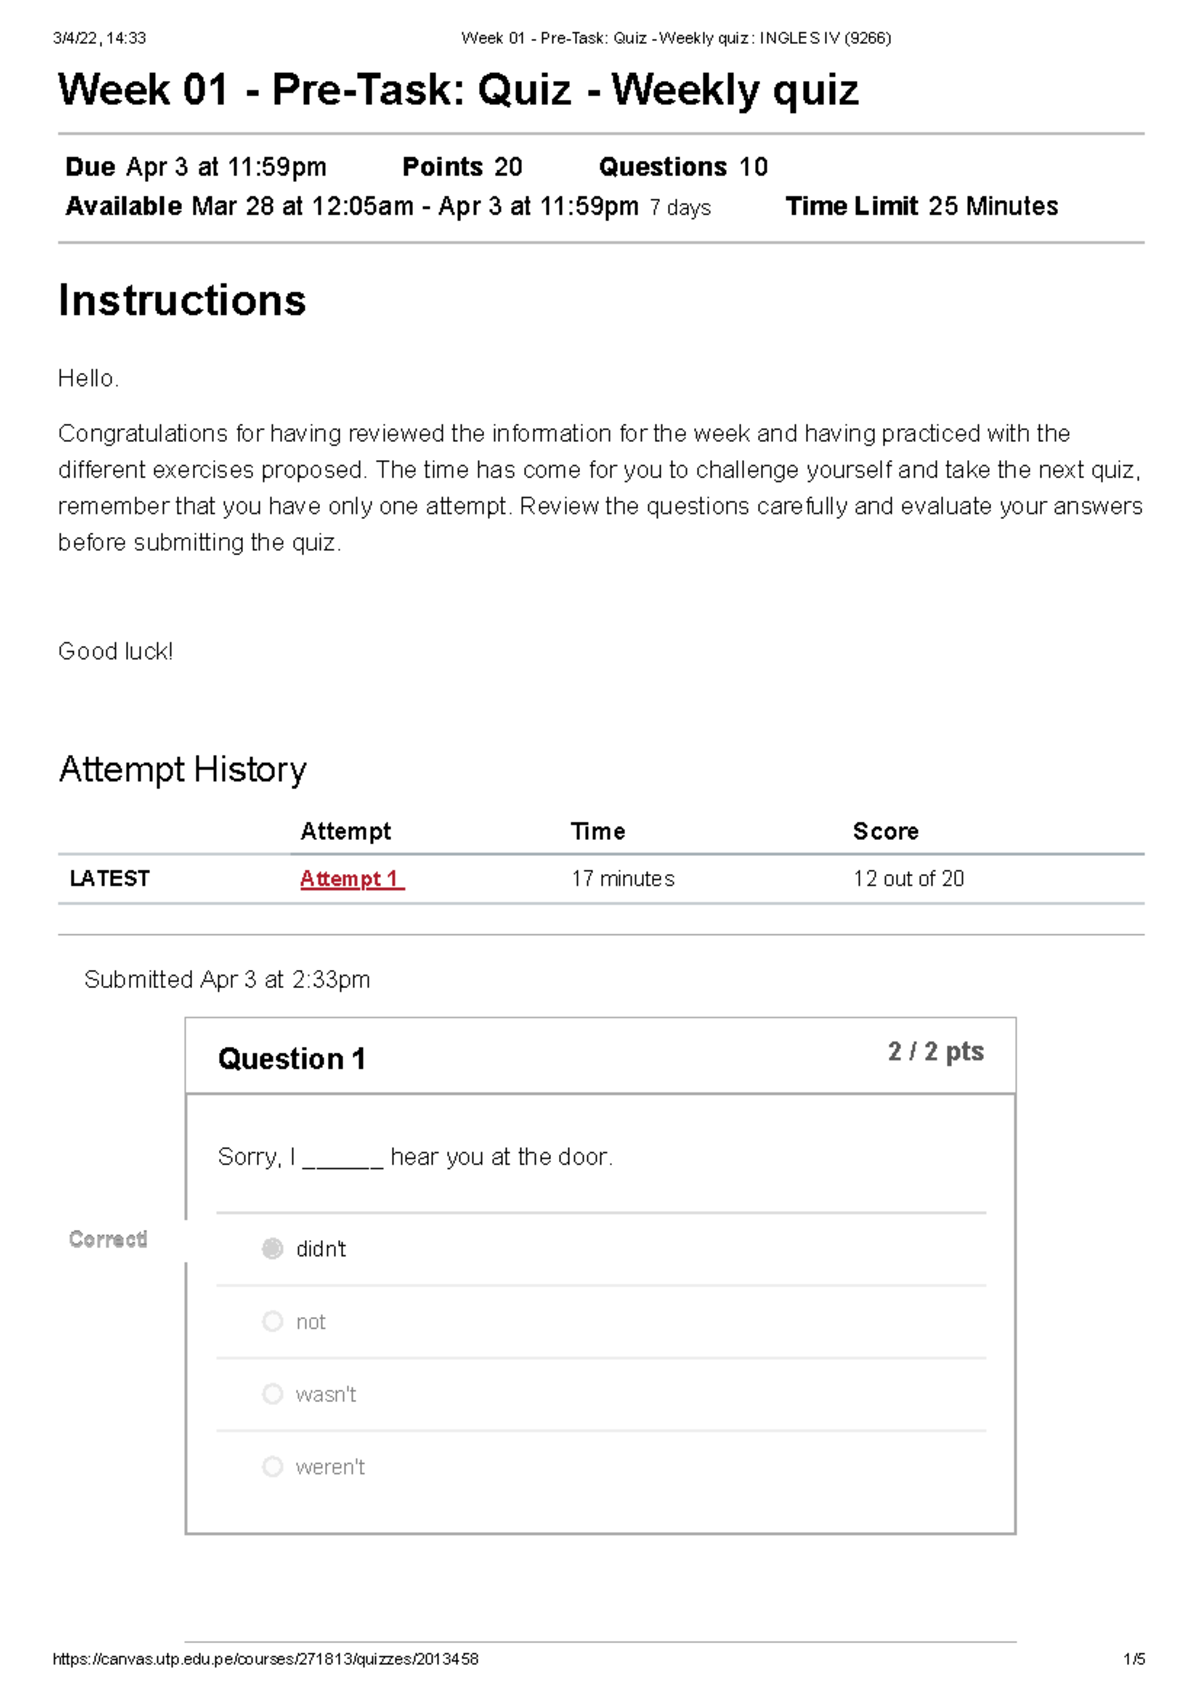Click the "12 out of 20" score cell
1200x1698 pixels.
point(908,879)
